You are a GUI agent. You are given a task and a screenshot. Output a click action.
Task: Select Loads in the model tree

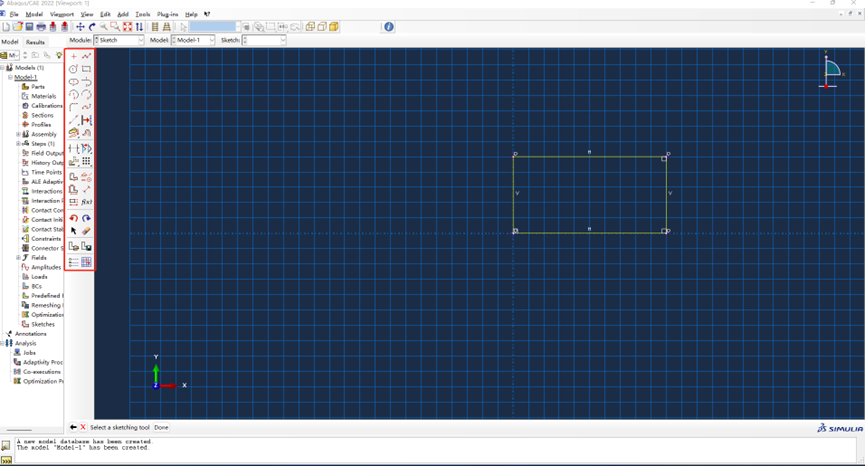point(39,277)
